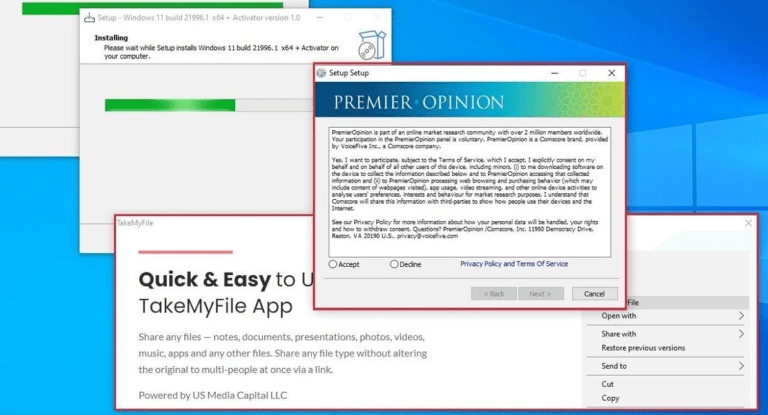The image size is (768, 415).
Task: Click the maximize button of Setup Setup
Action: (583, 73)
